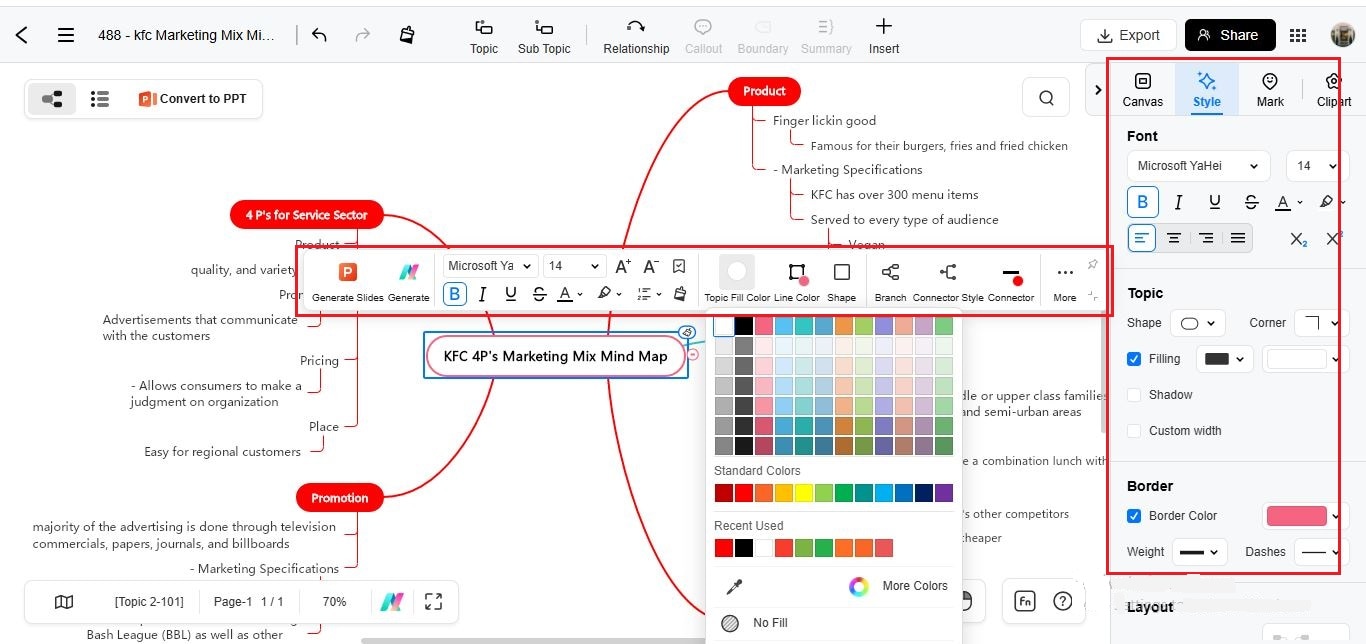1366x644 pixels.
Task: Open the user profile avatar
Action: tap(1342, 35)
